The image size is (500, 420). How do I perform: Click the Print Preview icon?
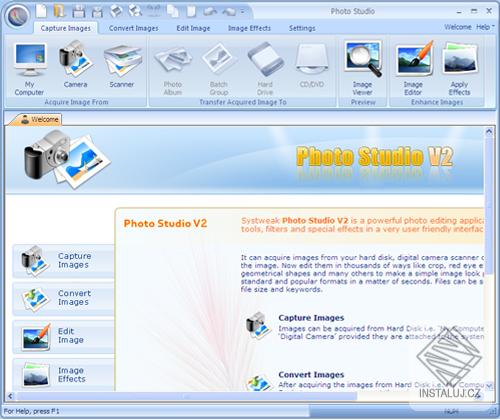click(x=135, y=11)
